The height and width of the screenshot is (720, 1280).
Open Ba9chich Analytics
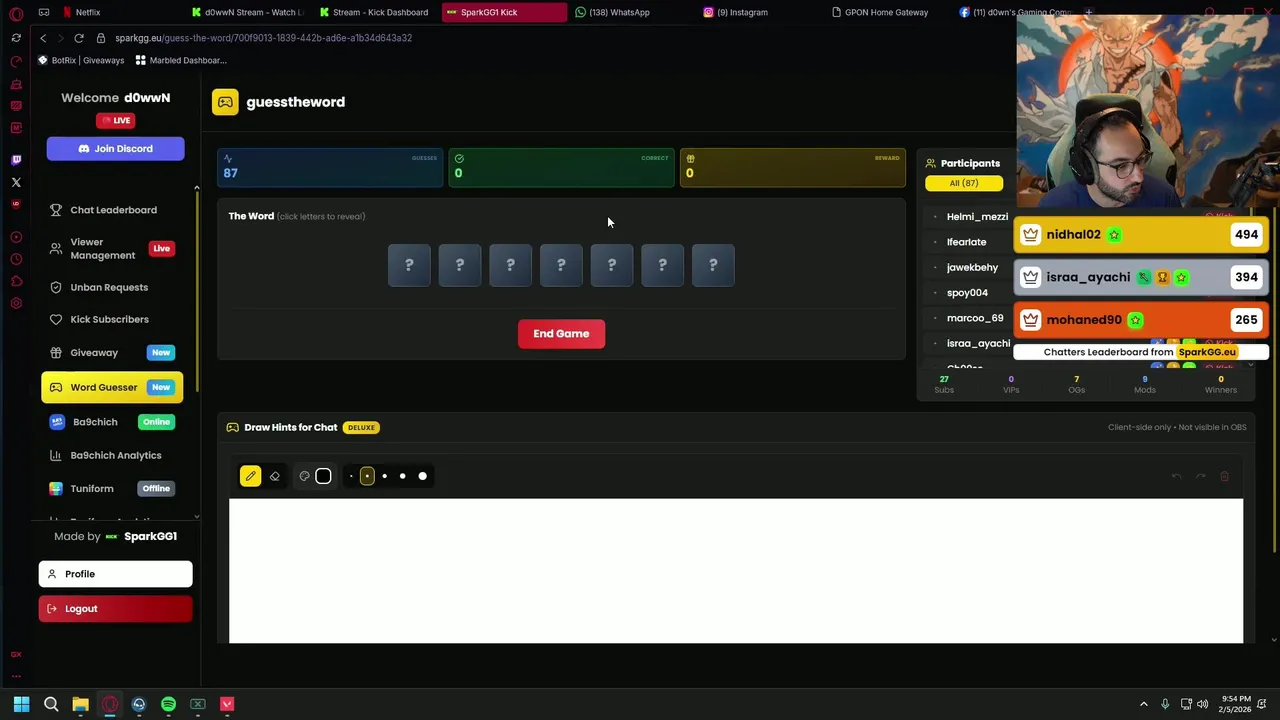click(x=112, y=455)
